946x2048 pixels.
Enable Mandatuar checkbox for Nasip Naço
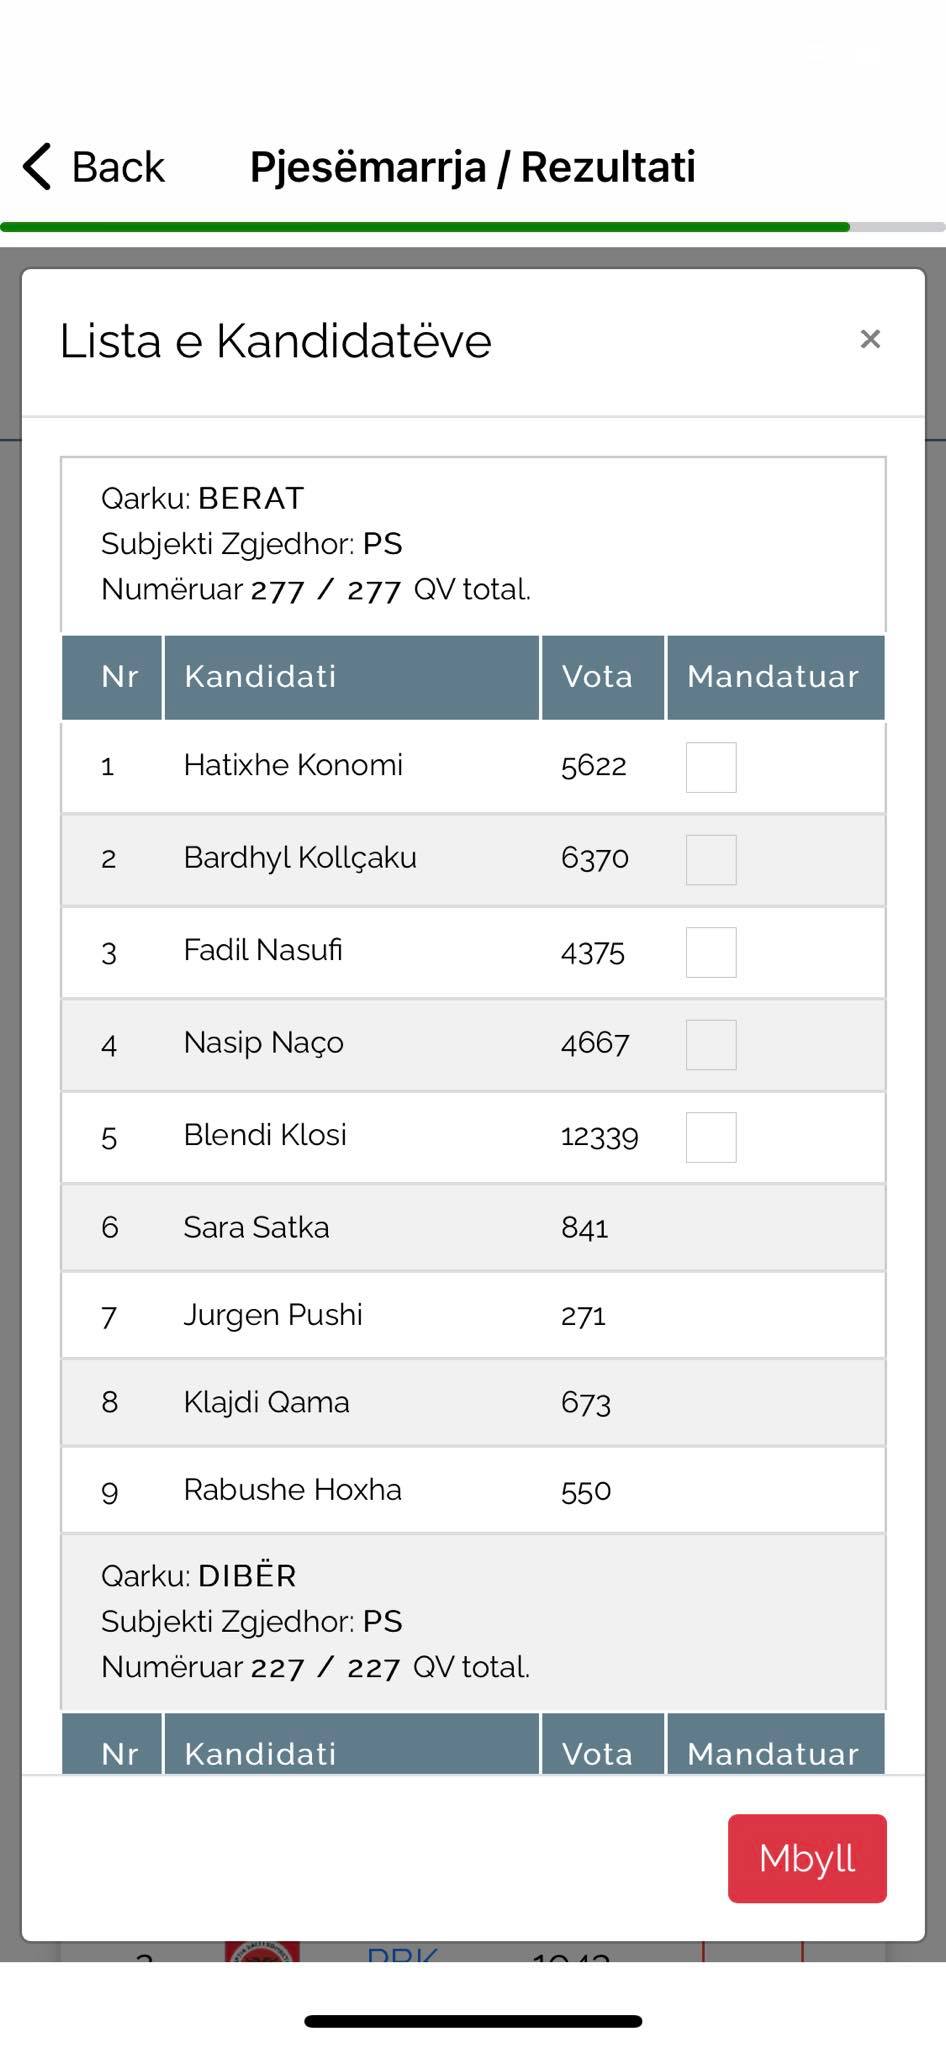pyautogui.click(x=711, y=1045)
